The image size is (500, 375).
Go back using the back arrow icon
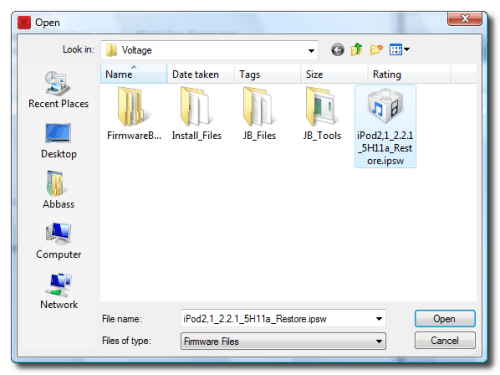[337, 50]
